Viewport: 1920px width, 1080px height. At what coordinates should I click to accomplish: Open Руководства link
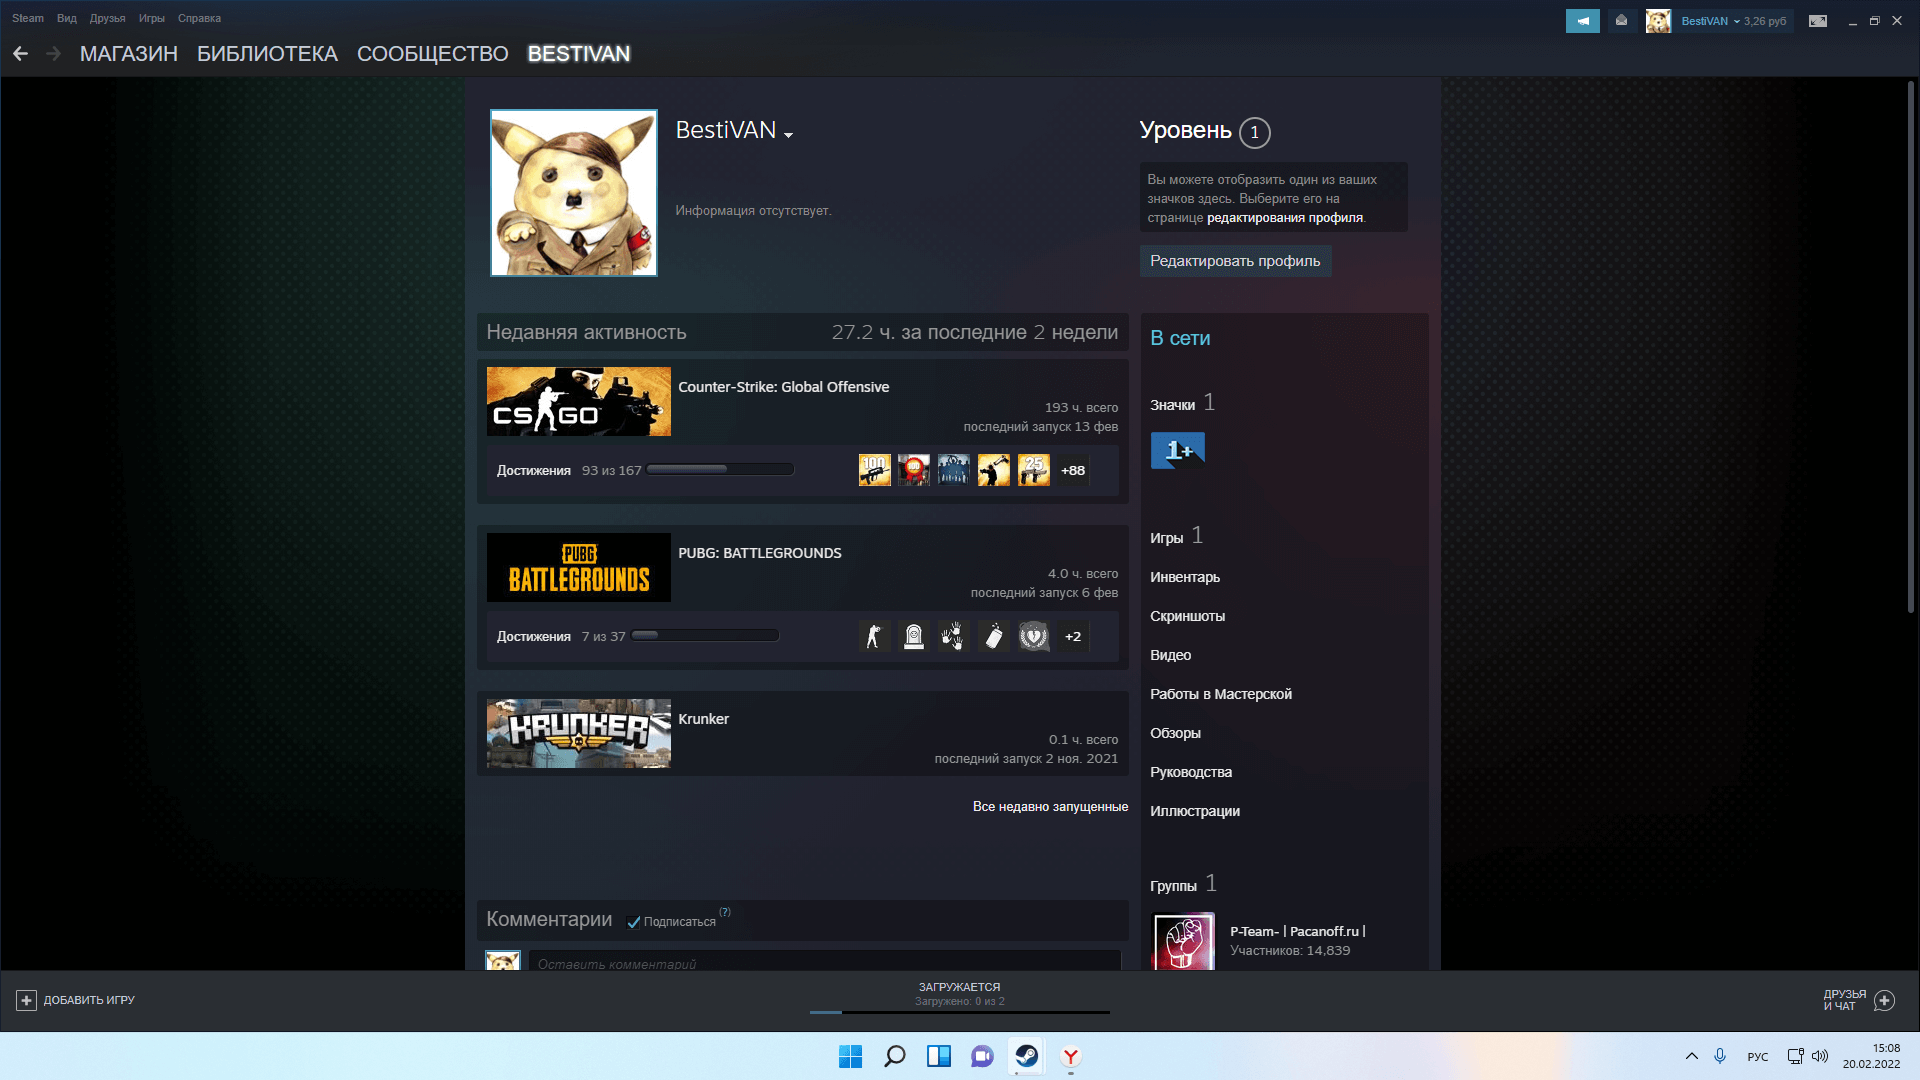click(x=1191, y=772)
